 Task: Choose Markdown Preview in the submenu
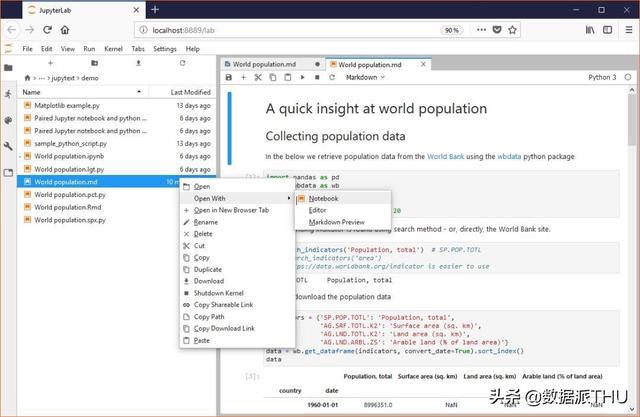click(x=343, y=222)
